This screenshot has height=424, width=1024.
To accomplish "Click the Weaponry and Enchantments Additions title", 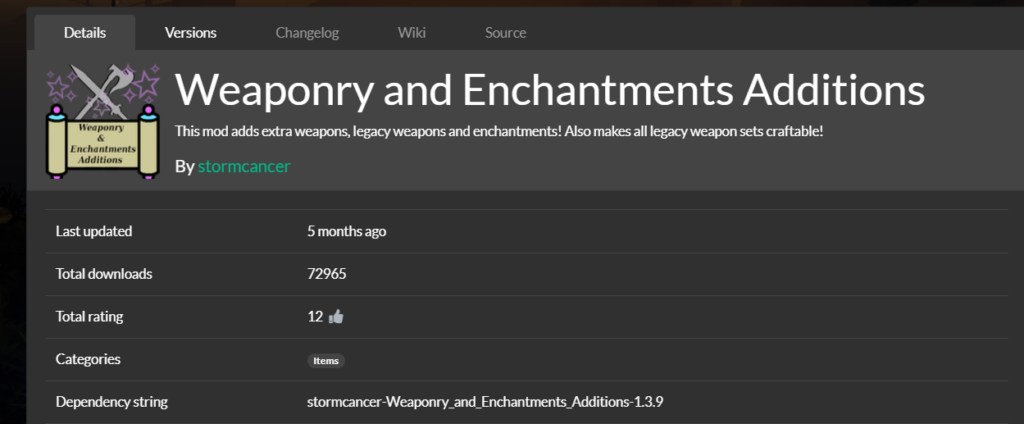I will pos(550,90).
